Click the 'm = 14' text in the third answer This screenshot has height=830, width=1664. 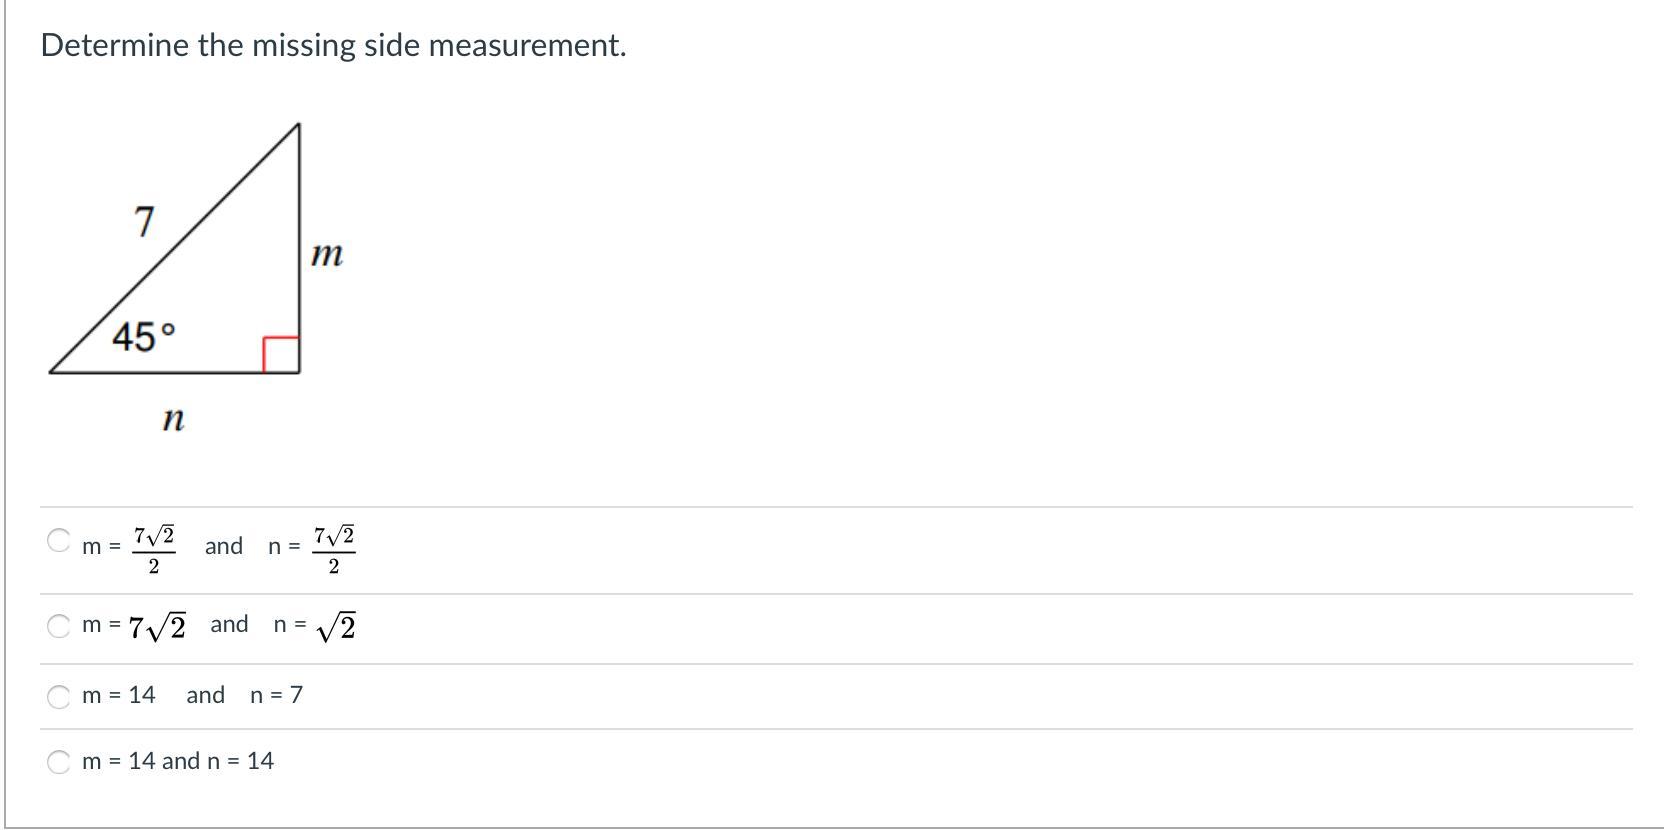(119, 695)
